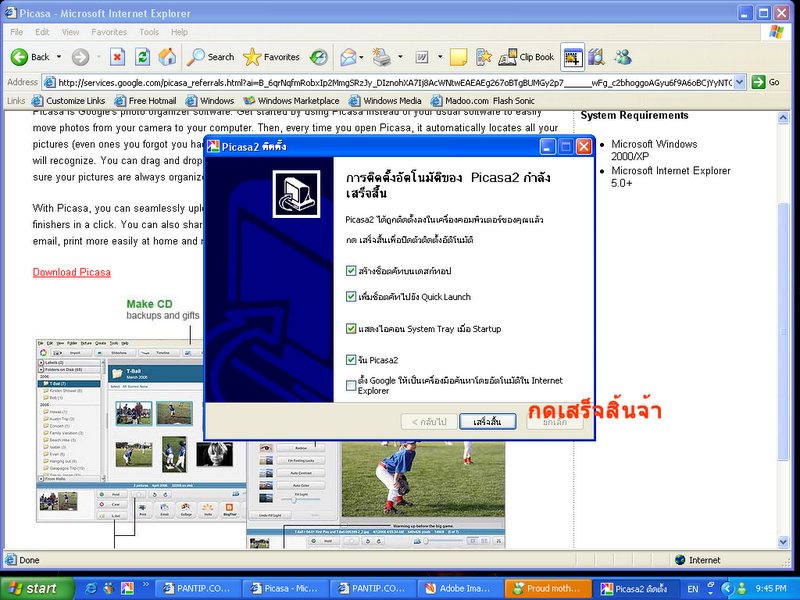Click the Edit with Word icon
The height and width of the screenshot is (600, 800).
pos(422,57)
